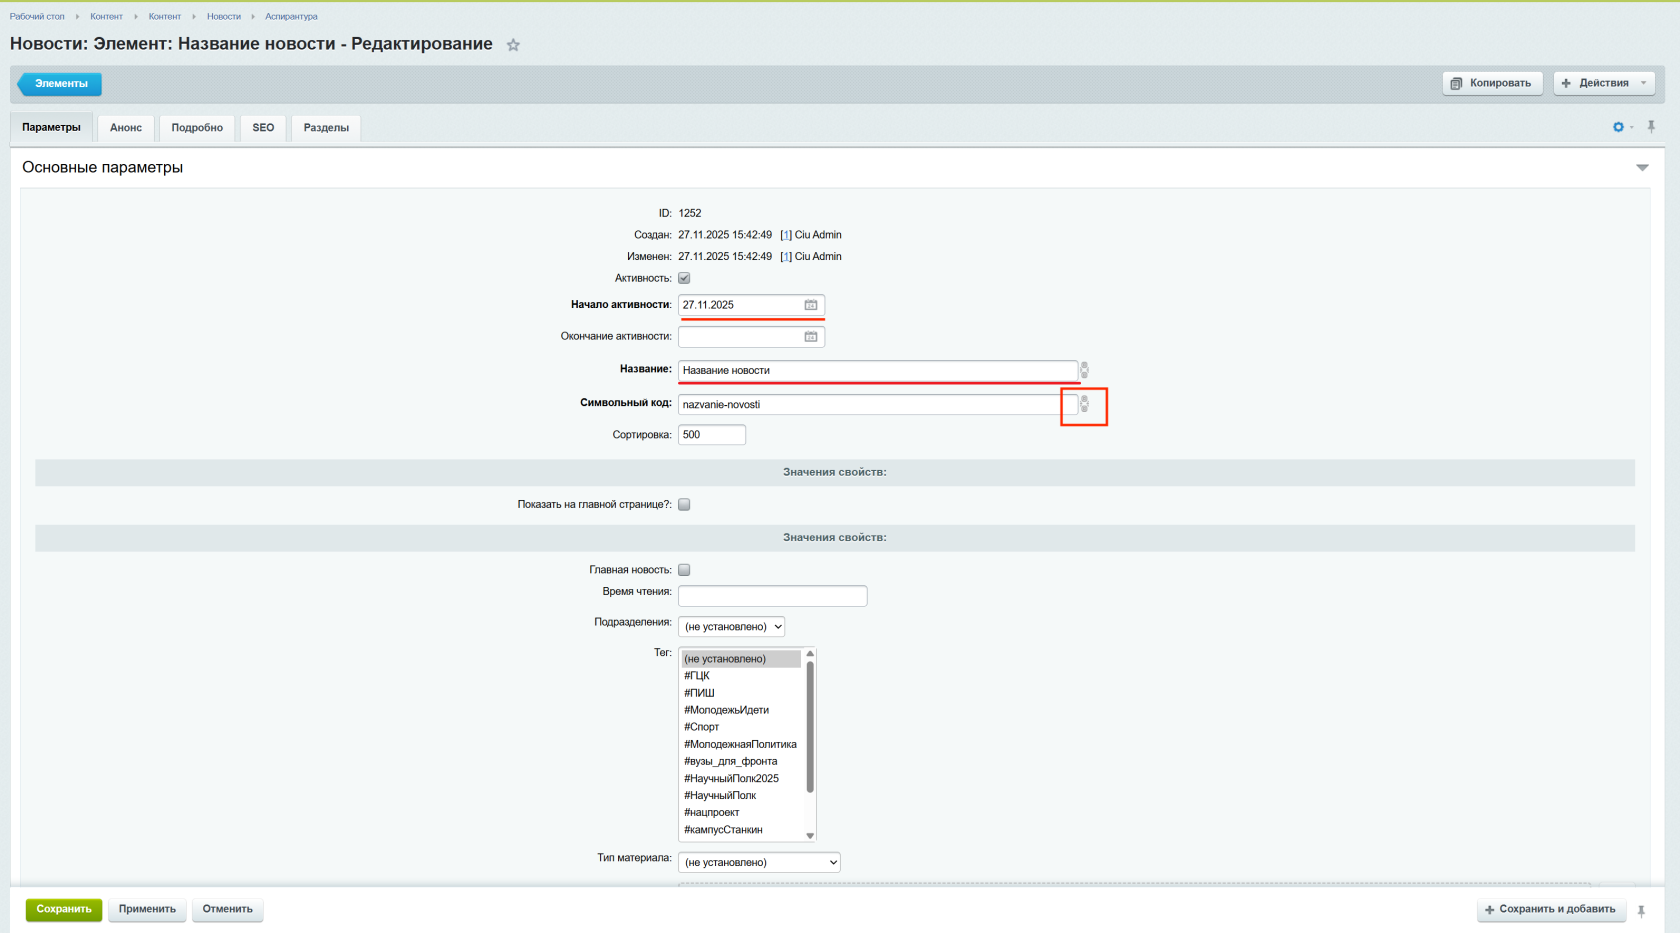Screen dimensions: 1680x933
Task: Check the Главная новость checkbox
Action: [x=684, y=570]
